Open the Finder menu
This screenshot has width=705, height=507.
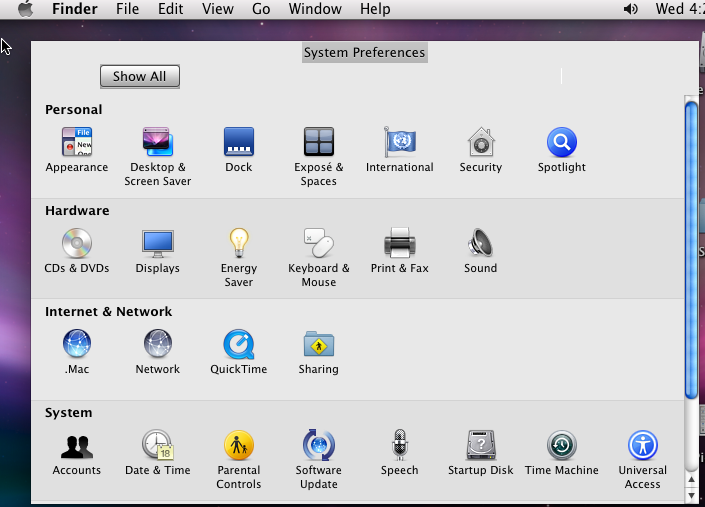[x=75, y=9]
